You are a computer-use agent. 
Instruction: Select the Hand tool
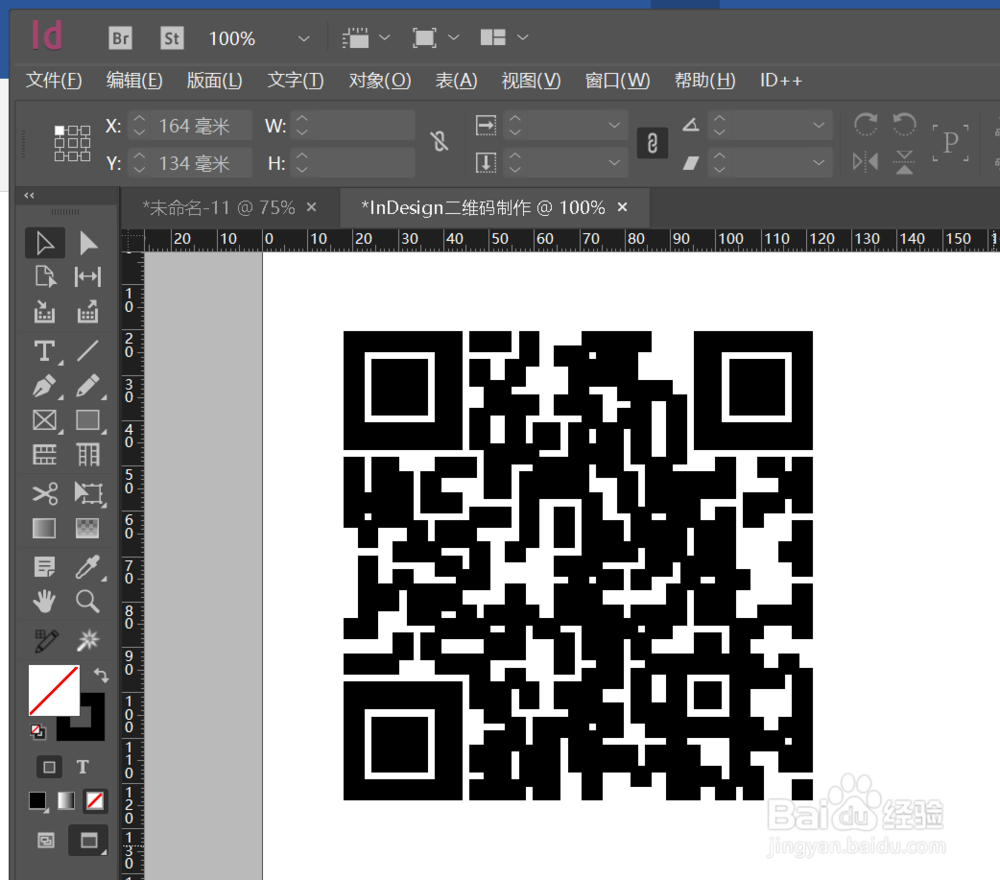pos(45,601)
